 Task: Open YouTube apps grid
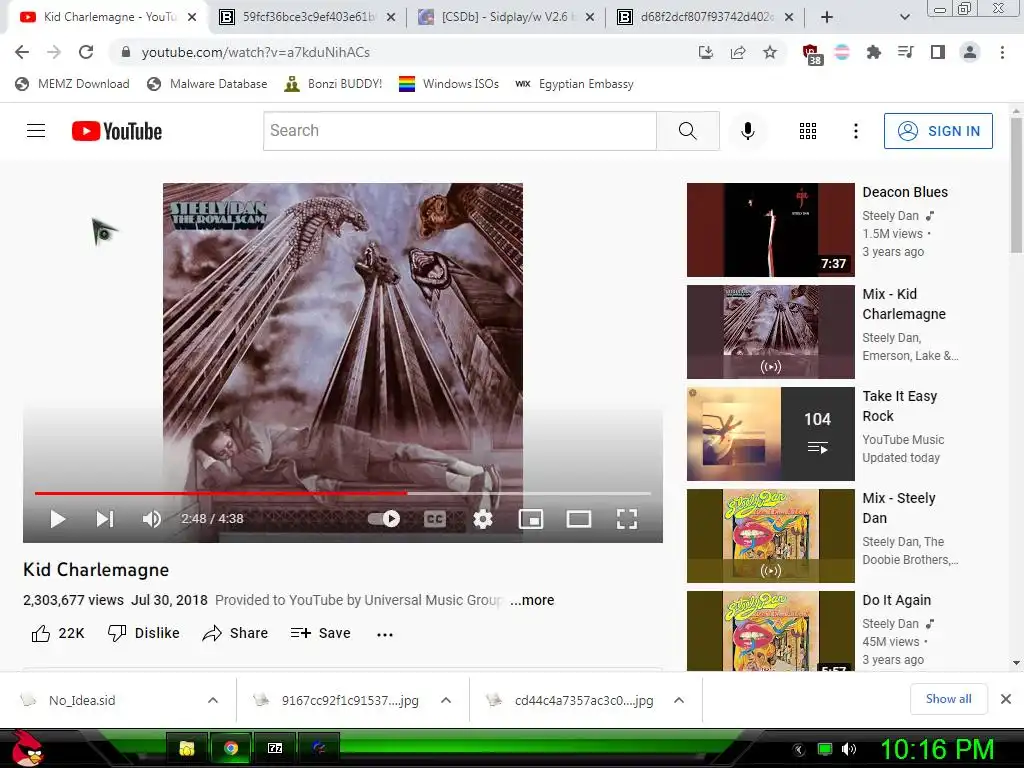point(808,131)
